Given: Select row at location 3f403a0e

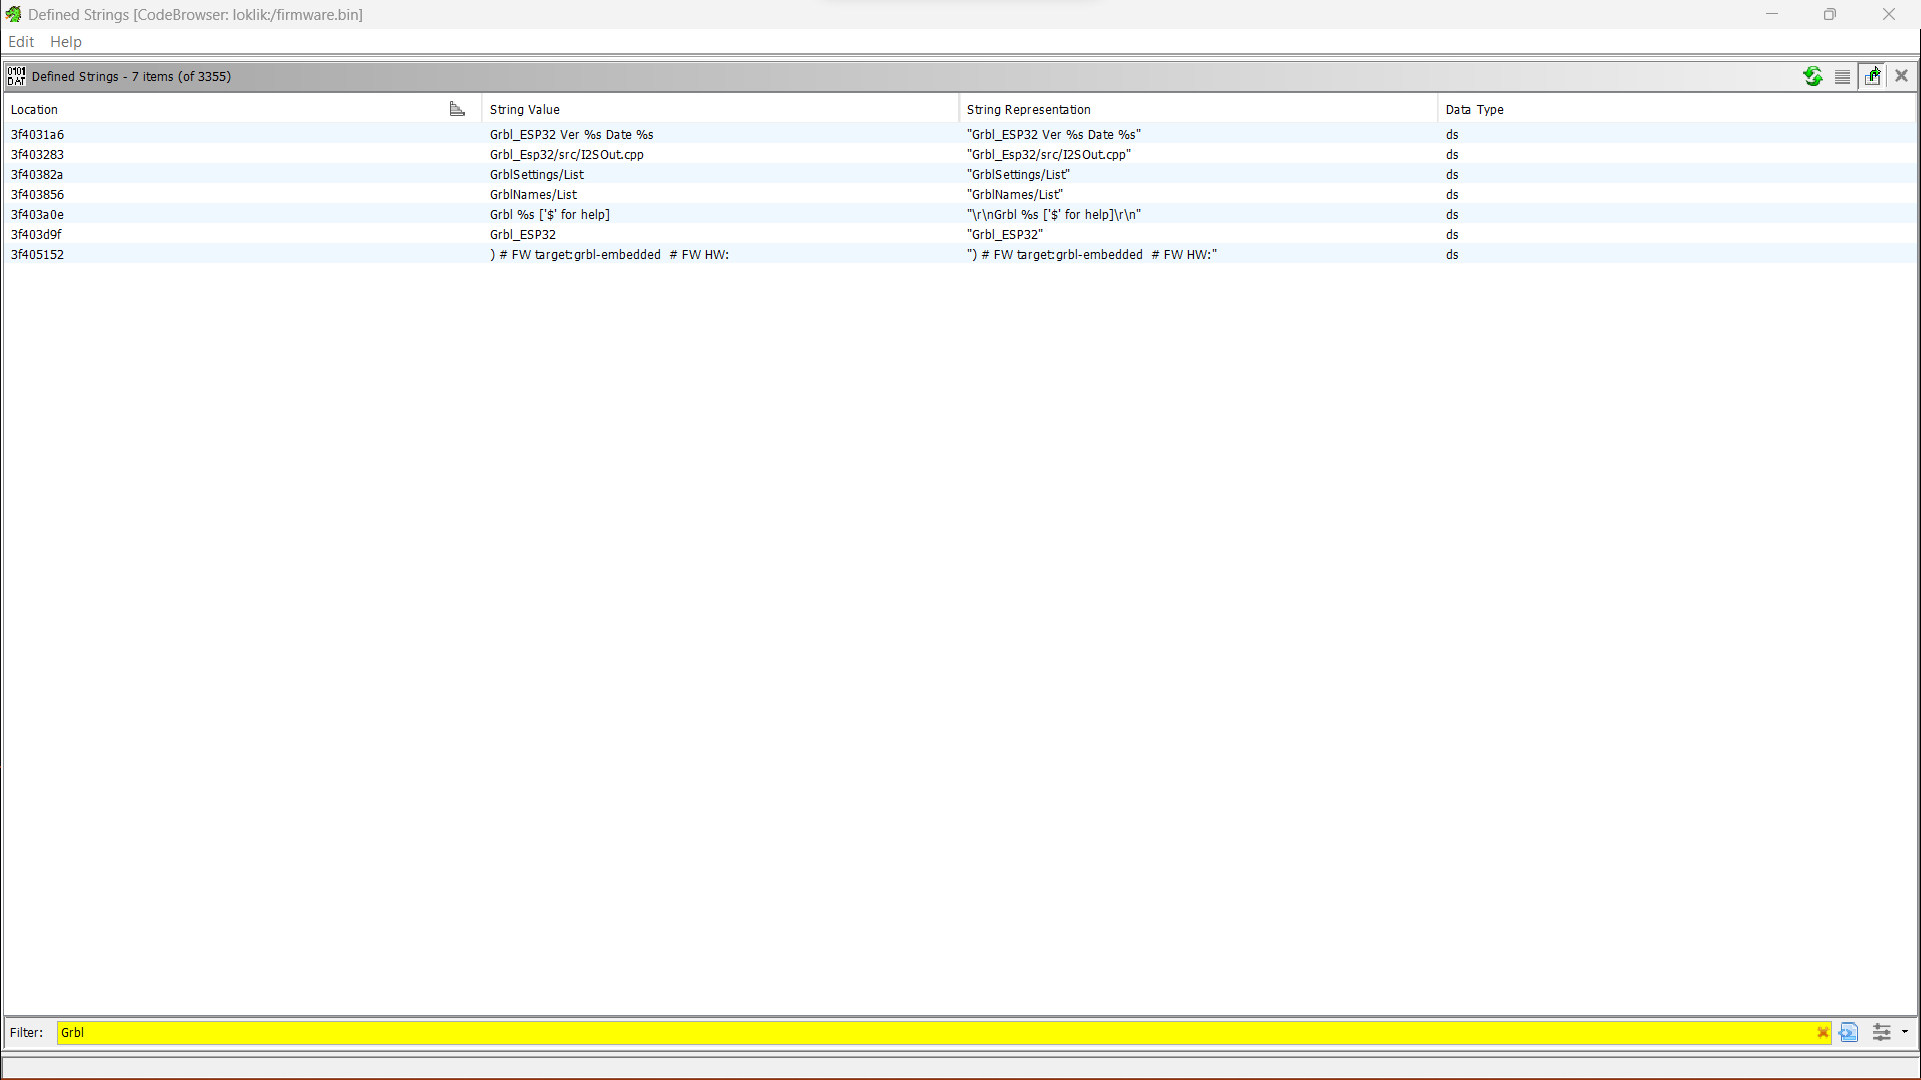Looking at the screenshot, I should [960, 214].
